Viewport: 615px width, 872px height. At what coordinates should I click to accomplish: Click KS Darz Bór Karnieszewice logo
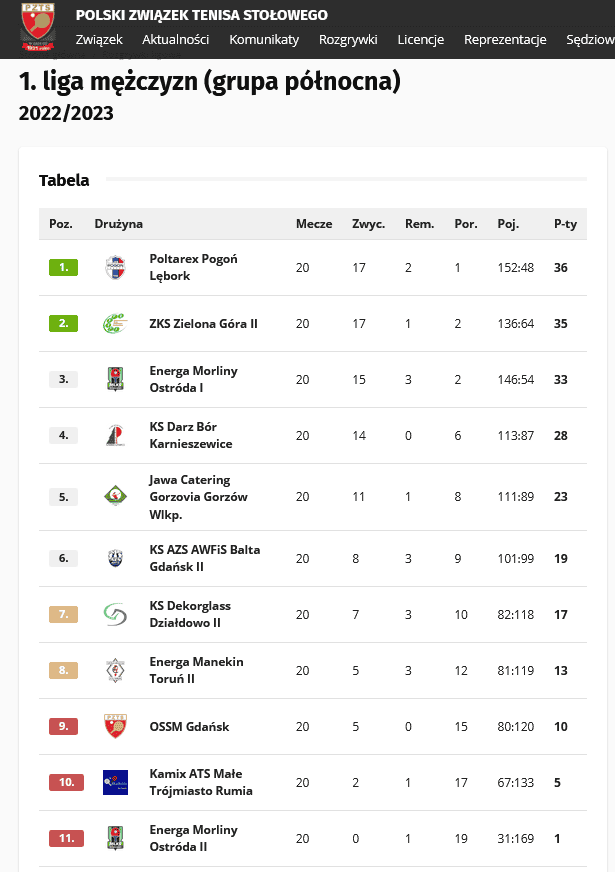tap(116, 435)
